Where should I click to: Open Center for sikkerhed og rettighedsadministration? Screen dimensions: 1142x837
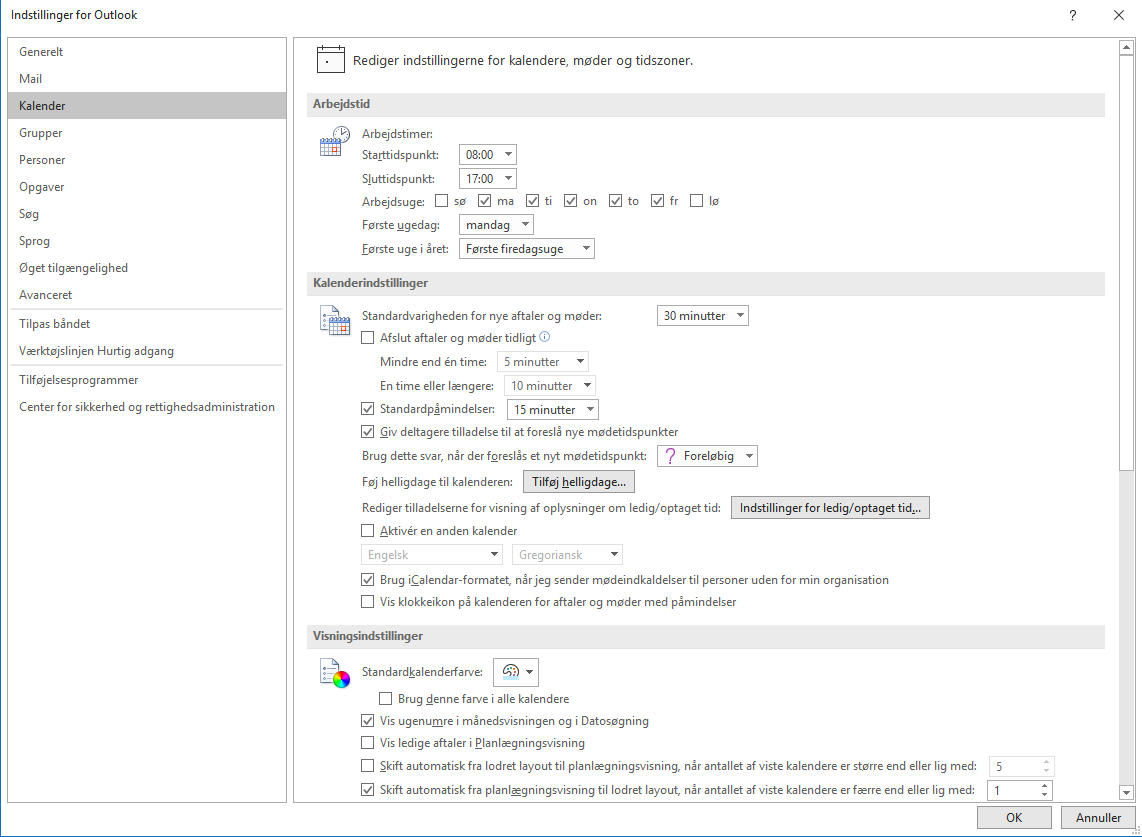point(146,406)
